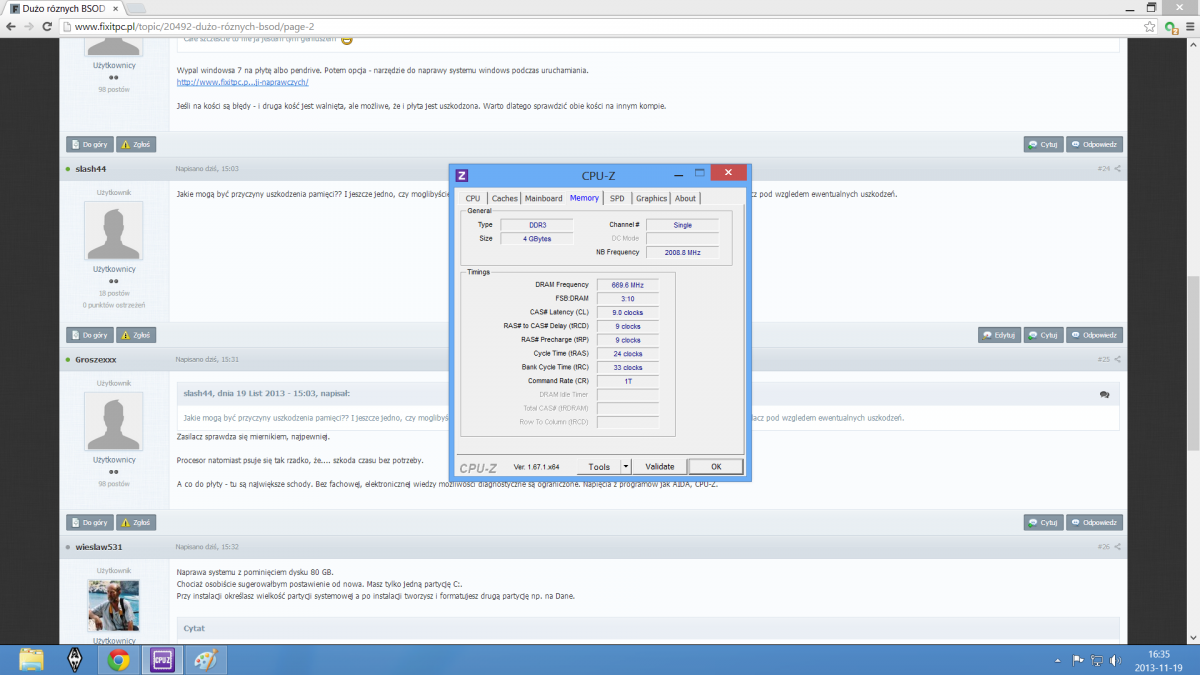Switch to the CPU tab in CPU-Z
This screenshot has height=675, width=1200.
(473, 198)
